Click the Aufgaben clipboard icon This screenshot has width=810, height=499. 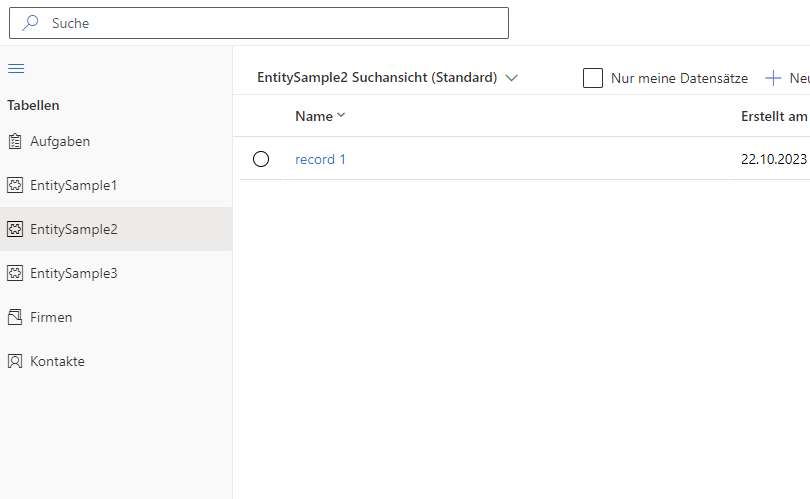point(15,141)
